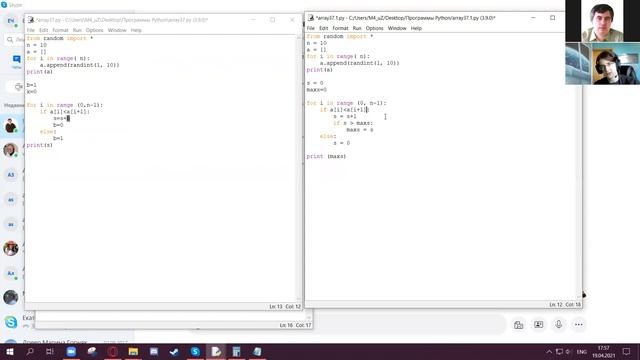This screenshot has width=640, height=360.
Task: Click Skype profile avatar at top left
Action: 11,20
